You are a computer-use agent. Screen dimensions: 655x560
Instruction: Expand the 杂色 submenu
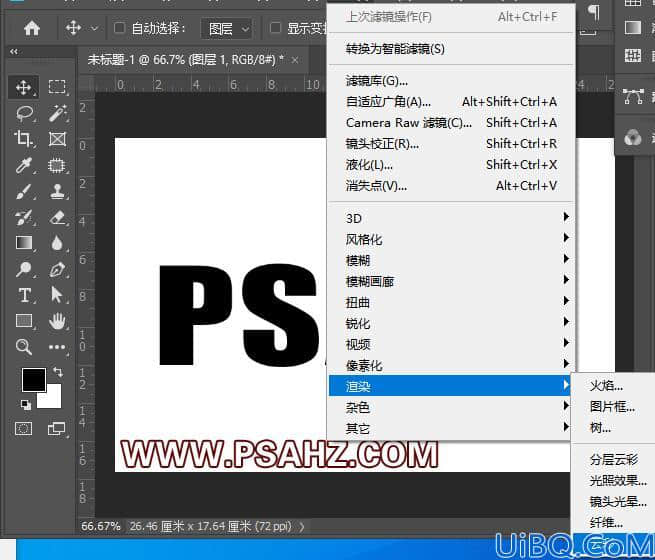coord(451,407)
